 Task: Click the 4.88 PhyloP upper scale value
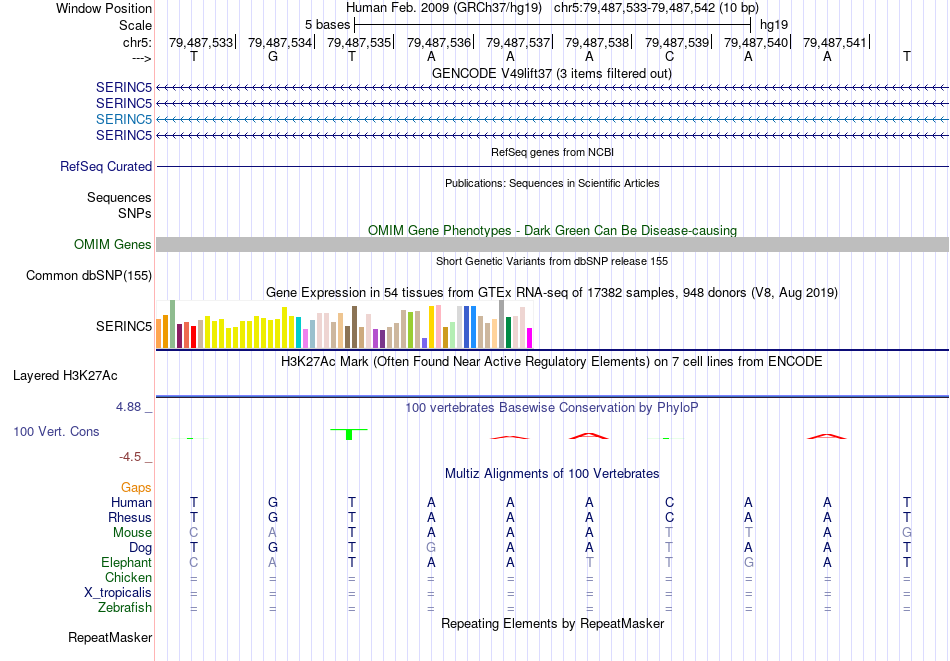[128, 407]
